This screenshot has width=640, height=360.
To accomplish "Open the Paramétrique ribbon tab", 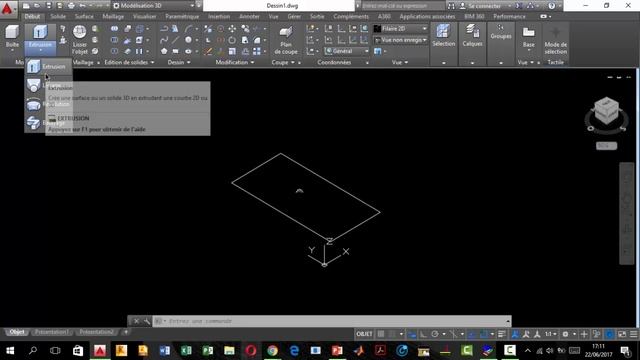I will coord(182,16).
